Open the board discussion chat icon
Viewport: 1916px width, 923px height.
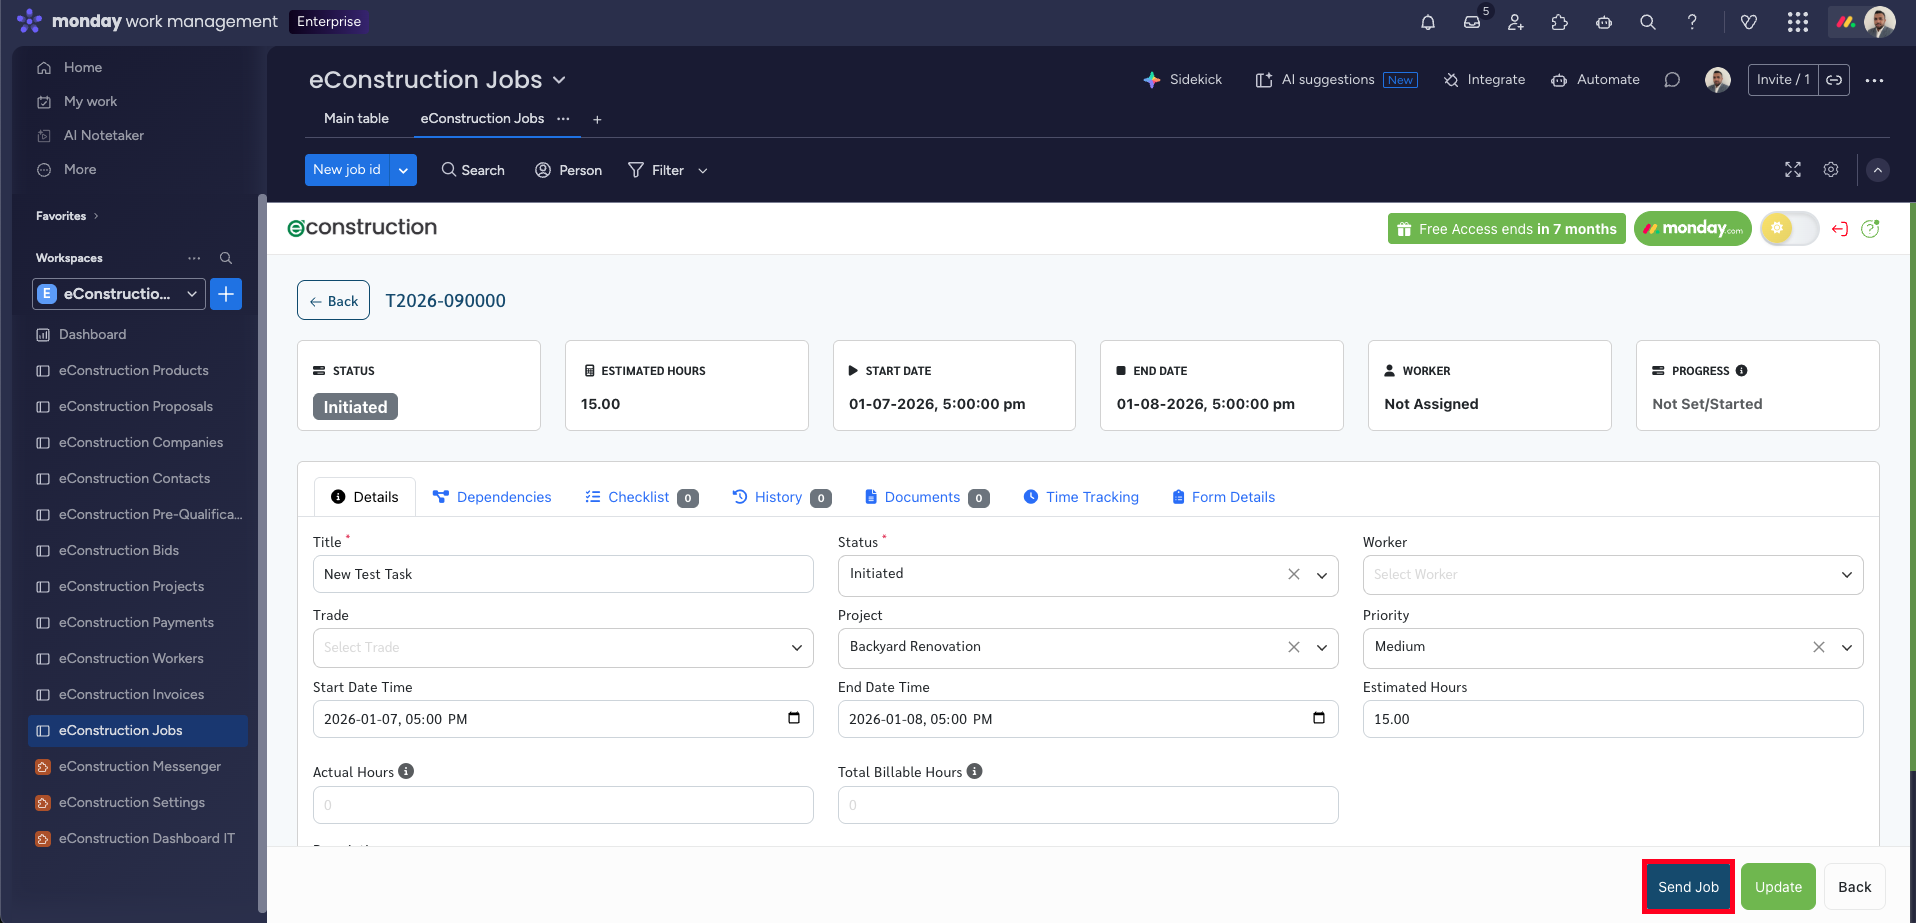tap(1672, 80)
